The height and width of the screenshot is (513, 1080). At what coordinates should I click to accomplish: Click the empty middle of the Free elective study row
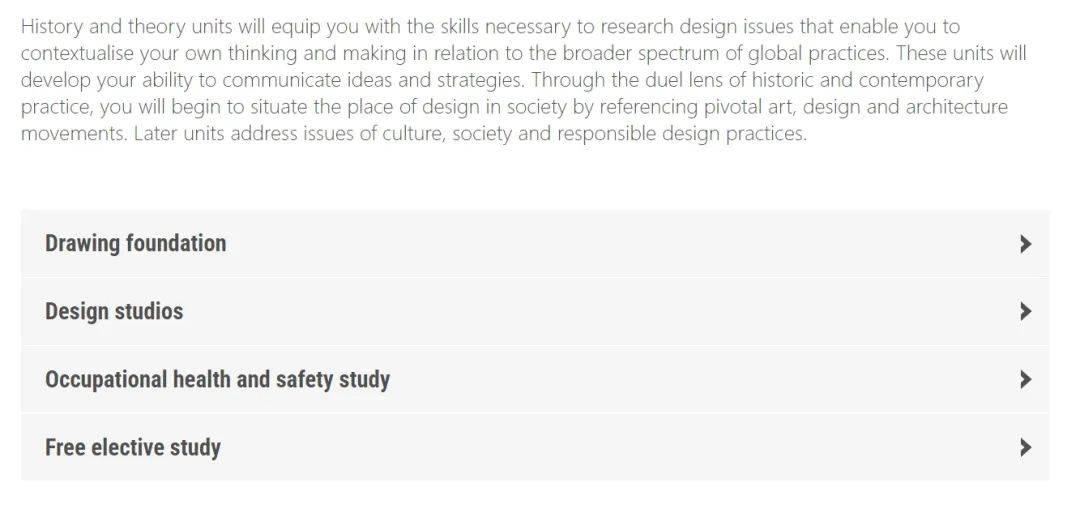pyautogui.click(x=600, y=448)
